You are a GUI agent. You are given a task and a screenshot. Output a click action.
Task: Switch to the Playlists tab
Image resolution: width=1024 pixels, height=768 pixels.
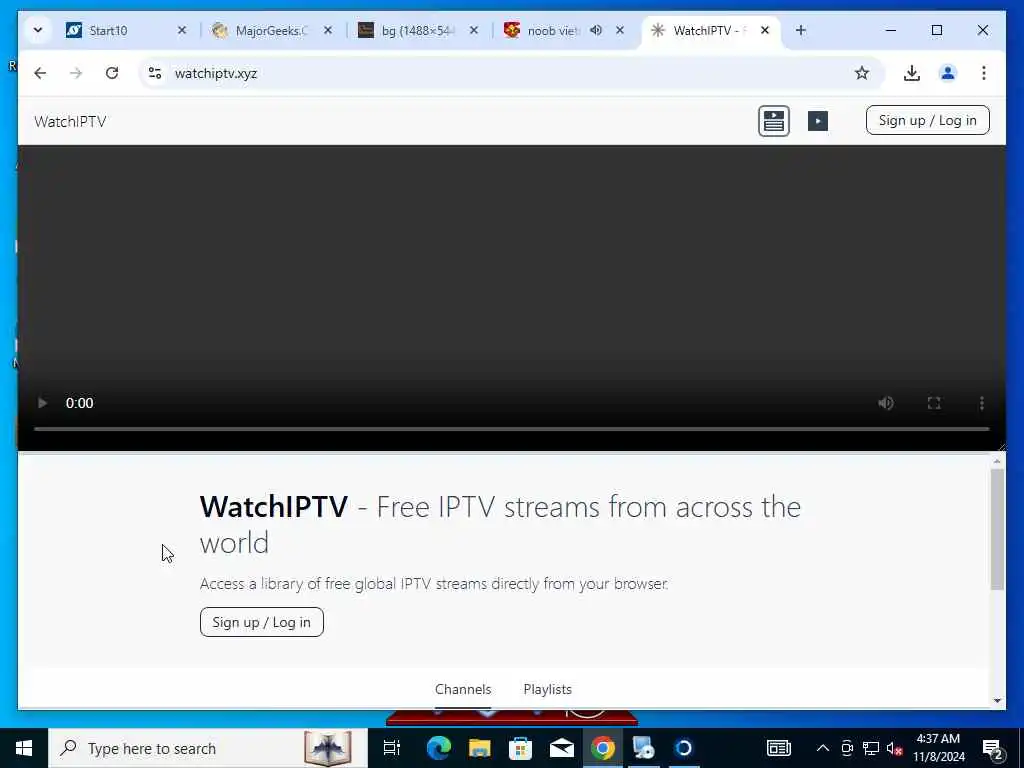pos(547,689)
